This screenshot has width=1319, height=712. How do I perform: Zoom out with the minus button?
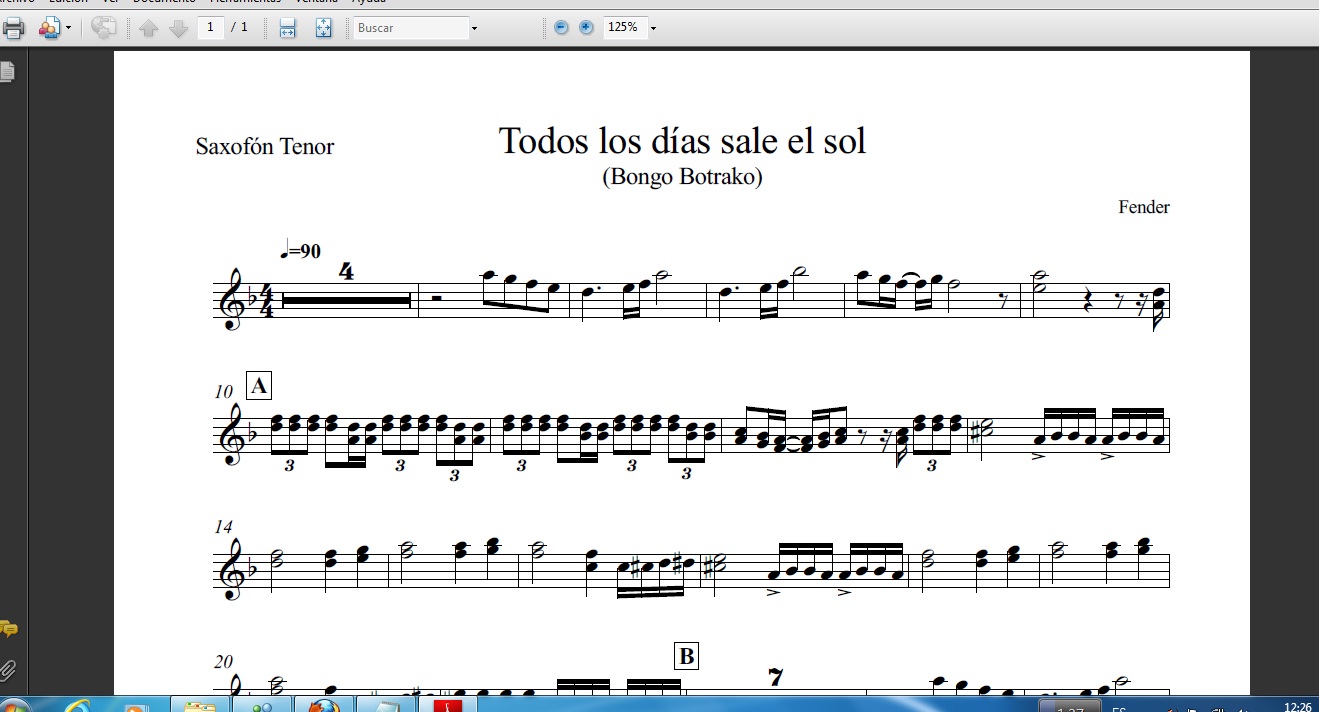pos(561,28)
